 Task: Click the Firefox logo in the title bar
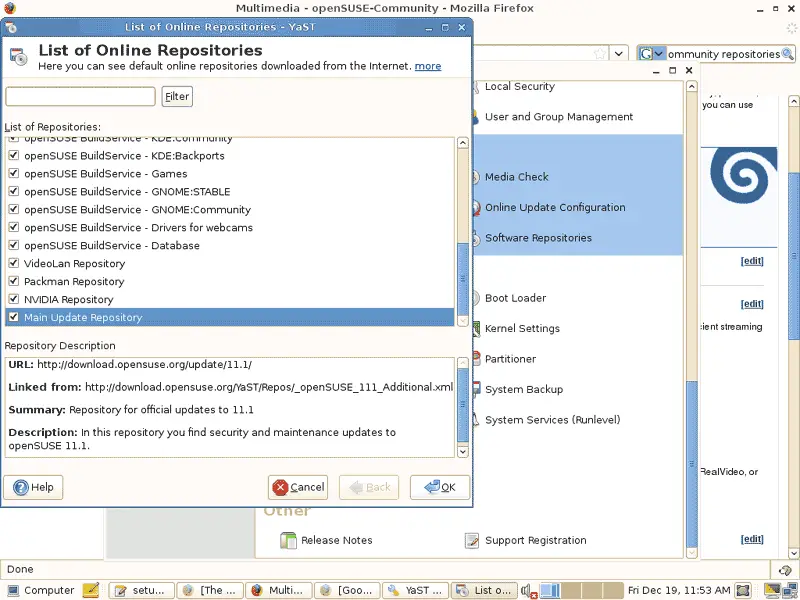pyautogui.click(x=9, y=8)
